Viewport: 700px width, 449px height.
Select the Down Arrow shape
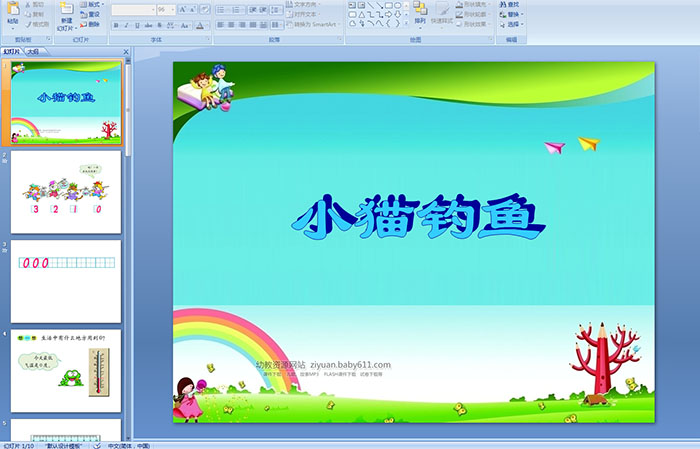397,15
